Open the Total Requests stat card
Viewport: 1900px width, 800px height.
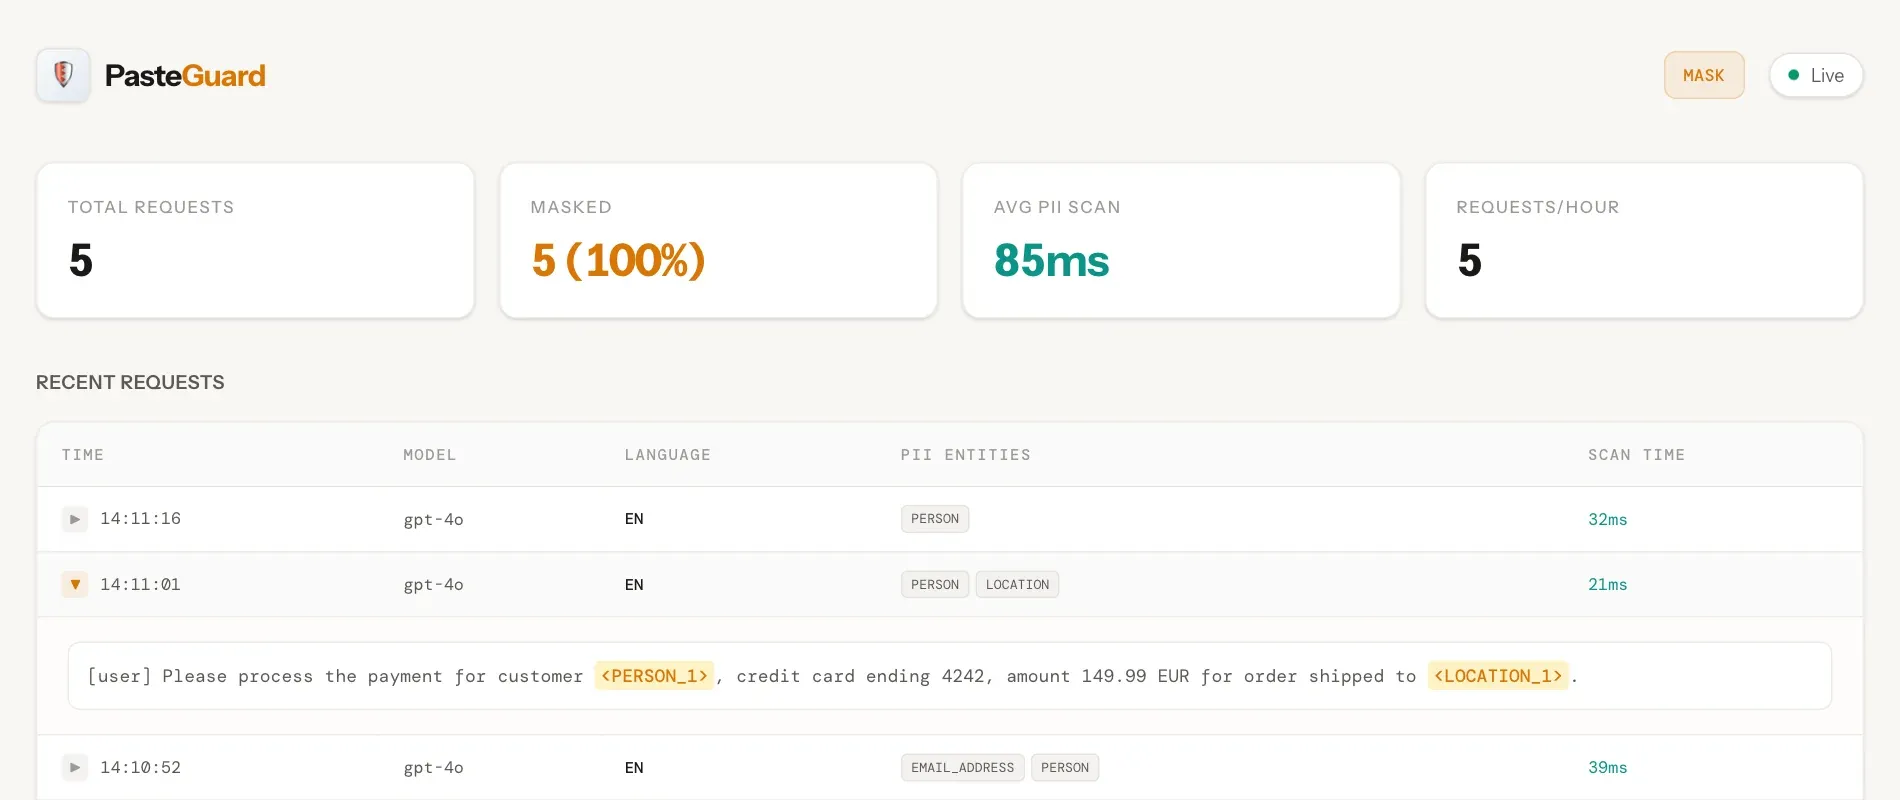point(255,241)
